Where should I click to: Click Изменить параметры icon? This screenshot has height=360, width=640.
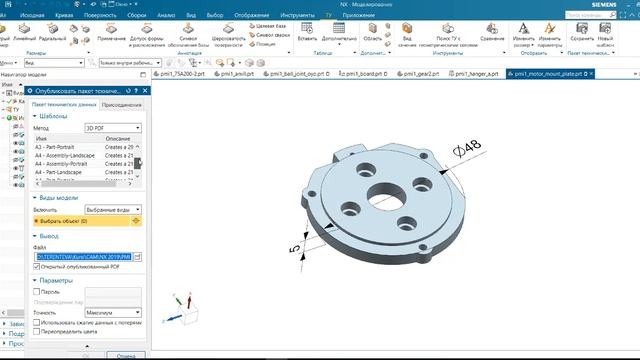[x=549, y=35]
